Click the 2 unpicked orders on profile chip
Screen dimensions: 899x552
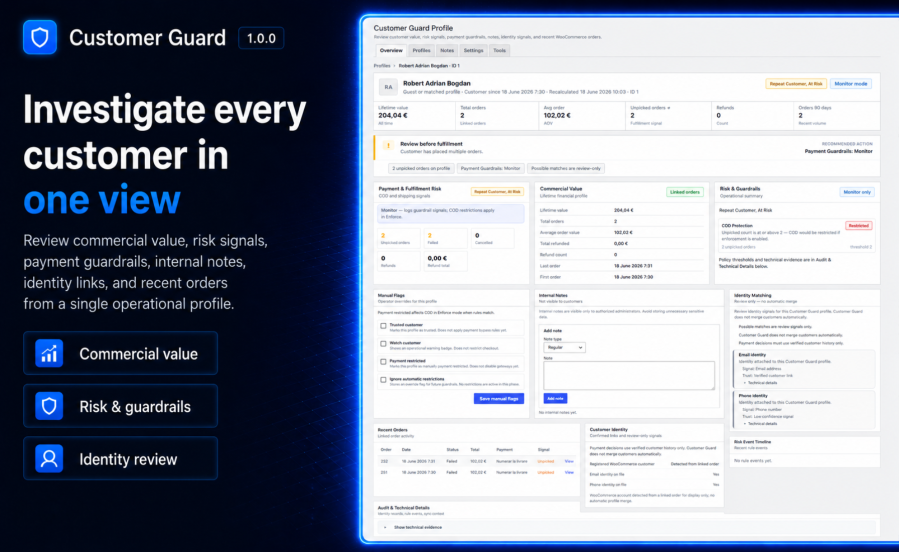point(421,169)
